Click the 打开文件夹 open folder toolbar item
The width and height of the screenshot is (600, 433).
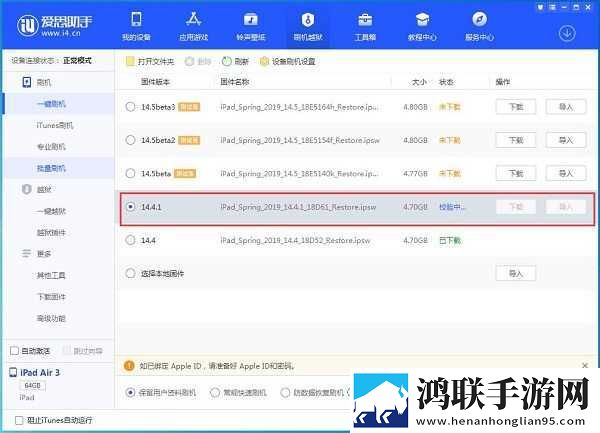[150, 61]
